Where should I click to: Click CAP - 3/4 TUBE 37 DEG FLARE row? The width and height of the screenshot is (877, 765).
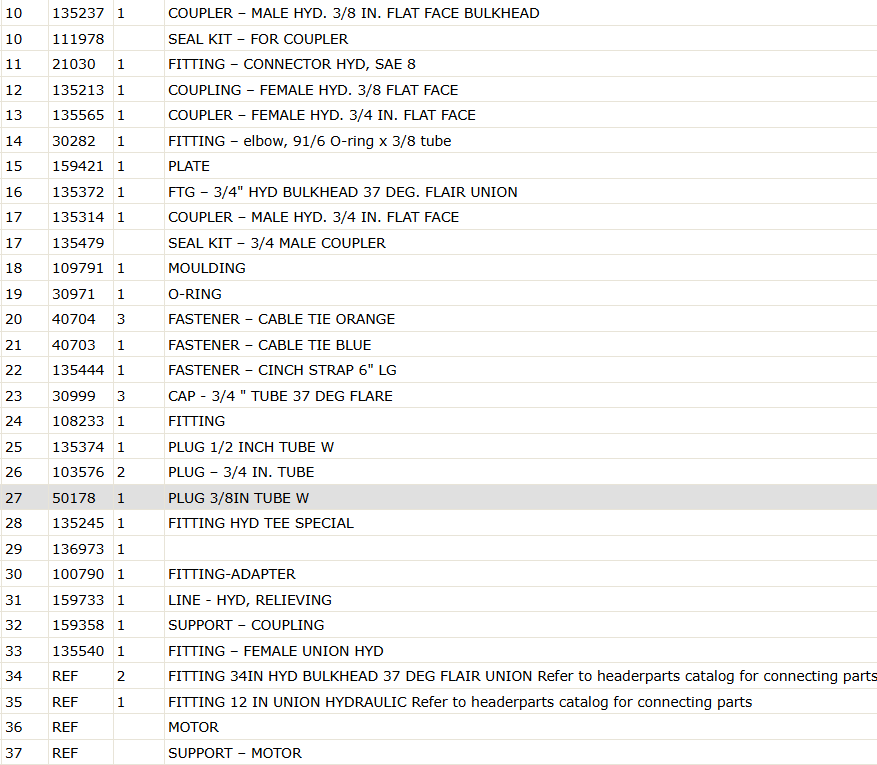(438, 396)
